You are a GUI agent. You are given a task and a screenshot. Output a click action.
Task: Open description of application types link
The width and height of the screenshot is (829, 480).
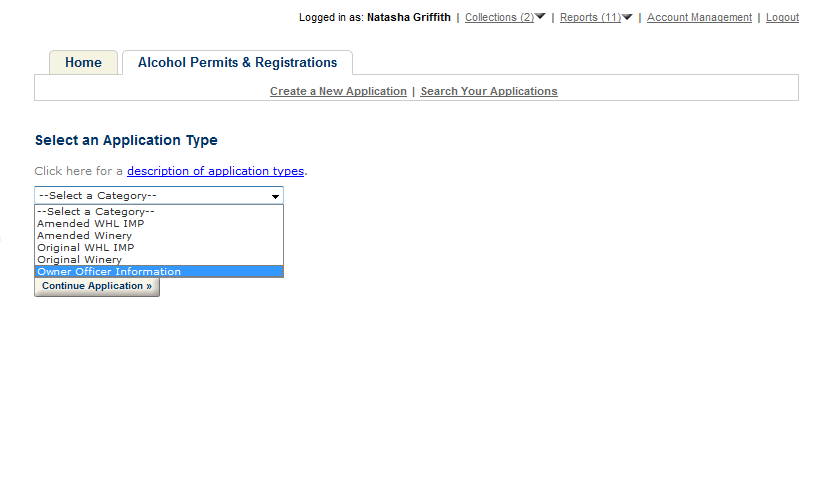click(215, 171)
